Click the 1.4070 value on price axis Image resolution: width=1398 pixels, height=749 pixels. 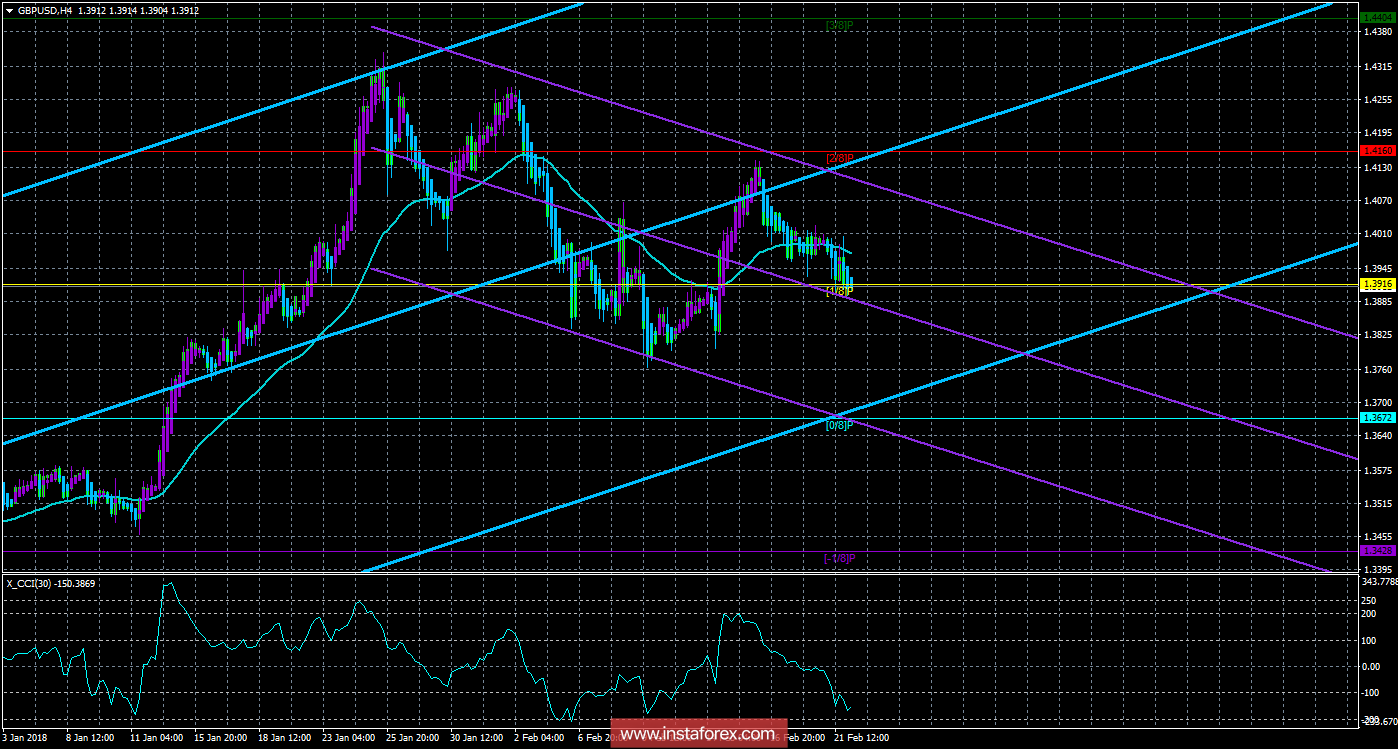tap(1377, 200)
